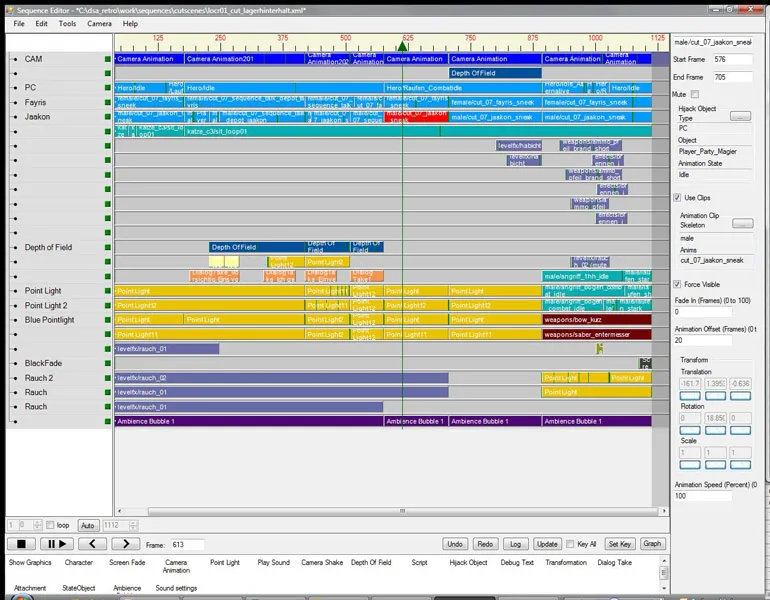The width and height of the screenshot is (770, 600).
Task: Expand the Fayris track arrow
Action: [x=14, y=103]
